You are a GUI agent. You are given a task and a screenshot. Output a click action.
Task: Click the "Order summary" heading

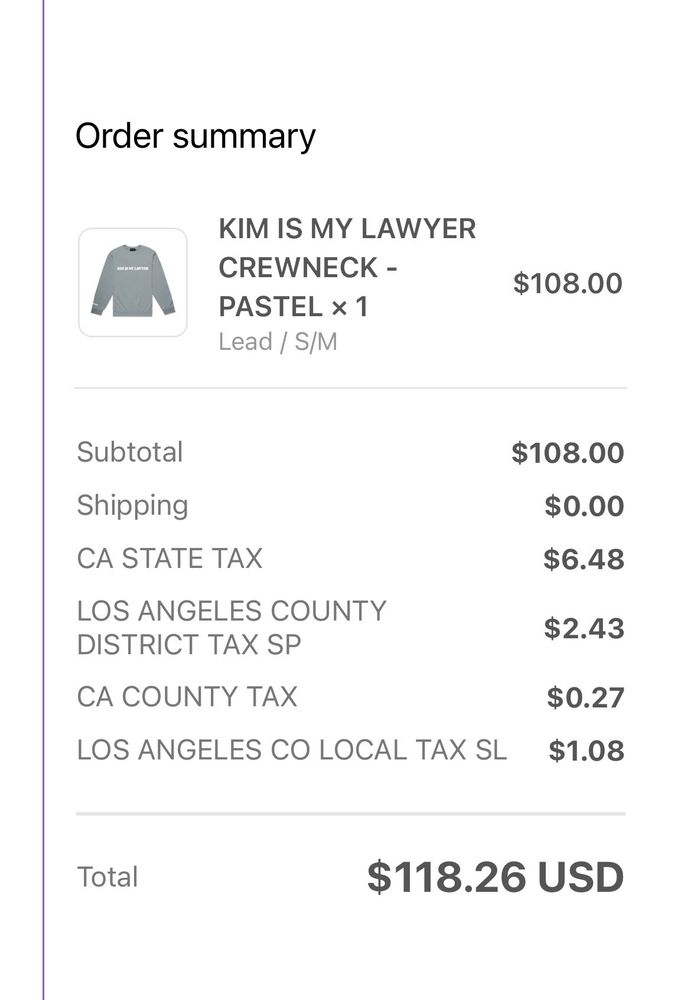pyautogui.click(x=195, y=136)
